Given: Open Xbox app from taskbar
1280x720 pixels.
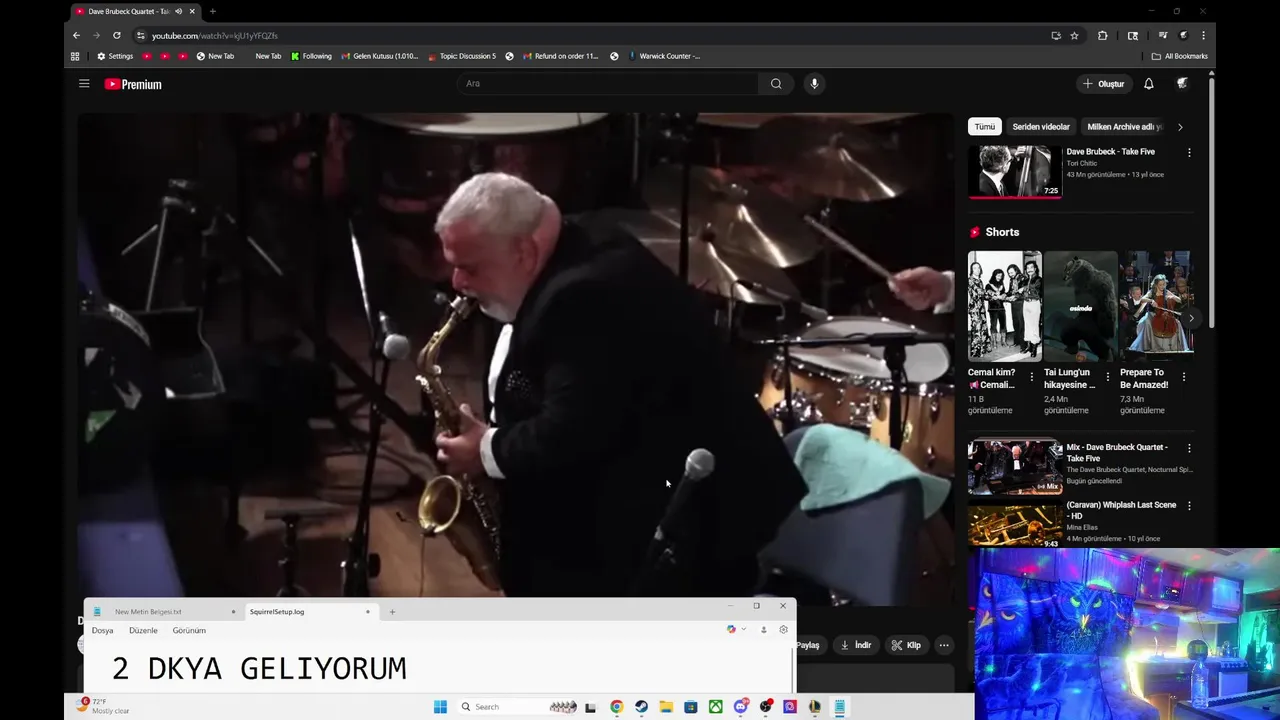Looking at the screenshot, I should point(716,707).
